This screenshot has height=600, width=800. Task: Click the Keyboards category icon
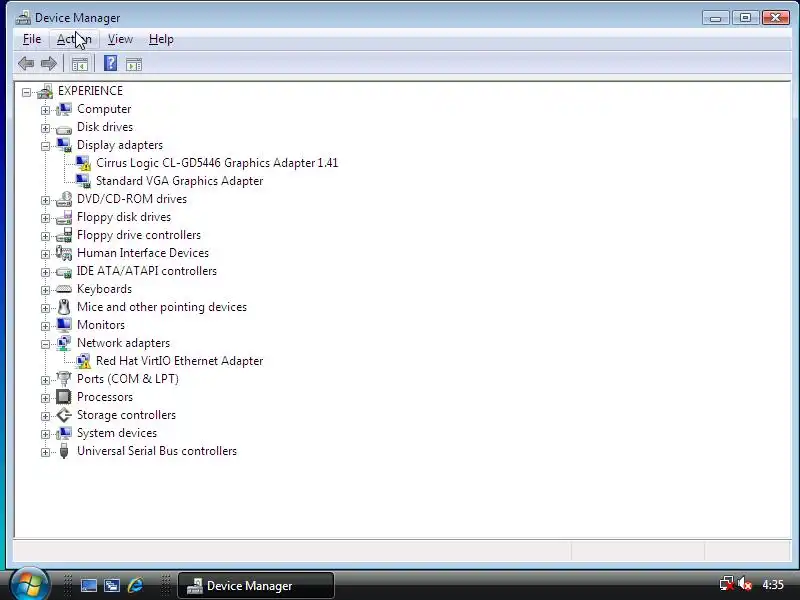64,289
